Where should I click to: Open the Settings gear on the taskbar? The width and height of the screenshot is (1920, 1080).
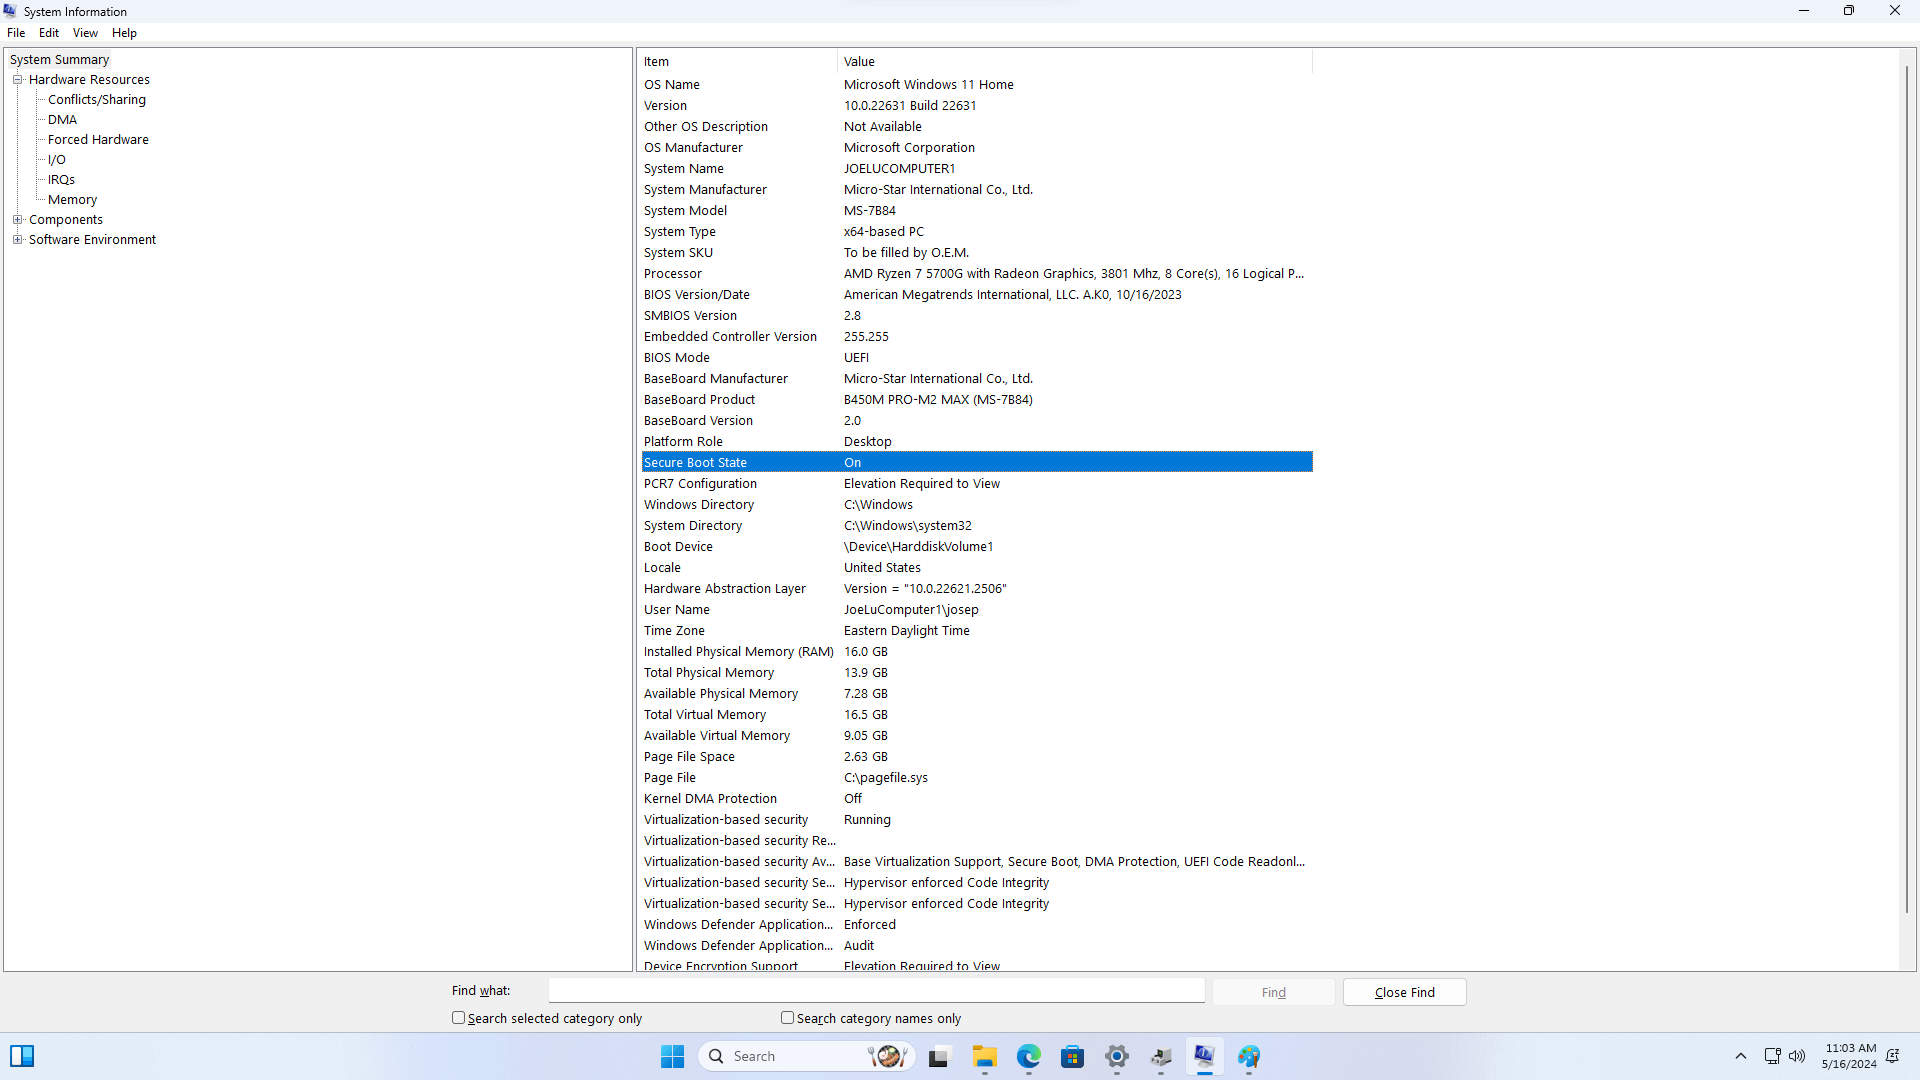[x=1117, y=1056]
